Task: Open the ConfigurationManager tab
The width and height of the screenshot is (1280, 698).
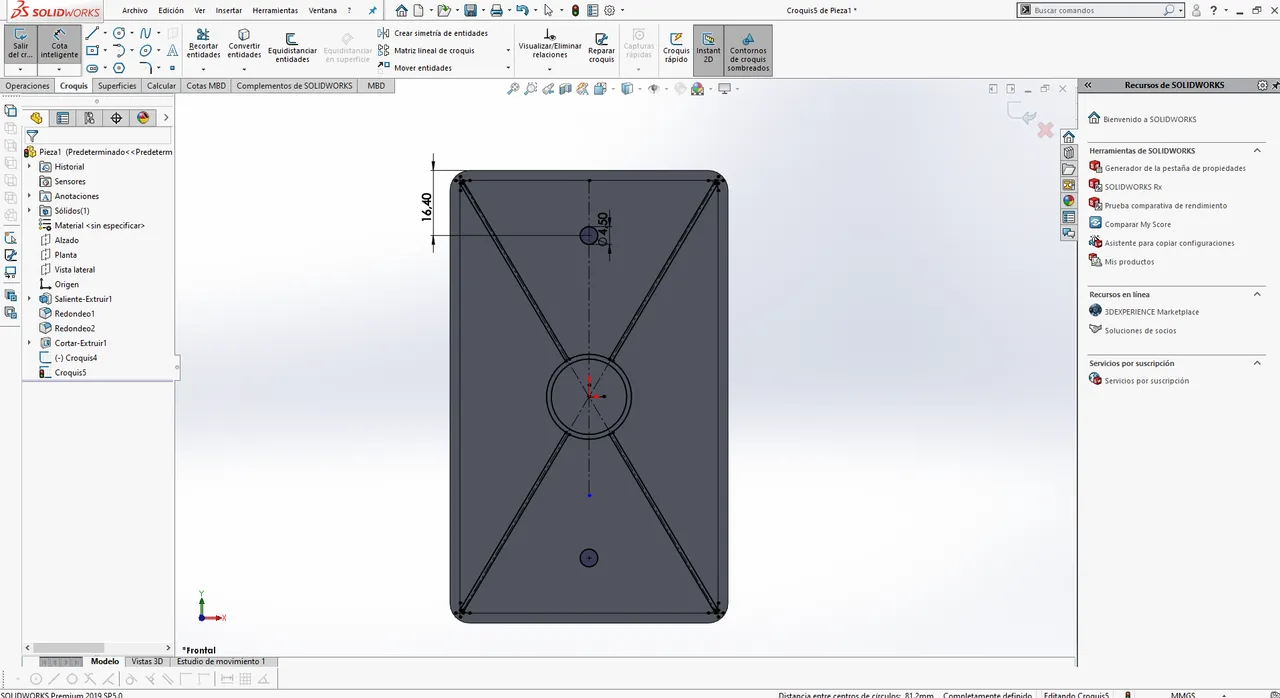Action: (89, 118)
